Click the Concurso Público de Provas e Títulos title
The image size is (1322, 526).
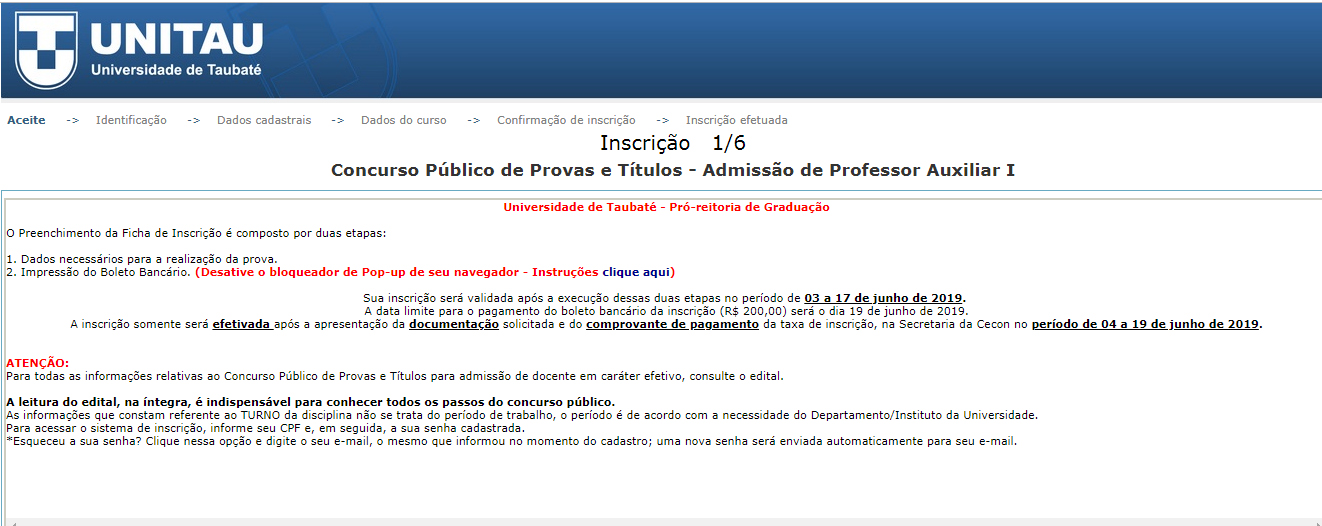click(x=673, y=170)
